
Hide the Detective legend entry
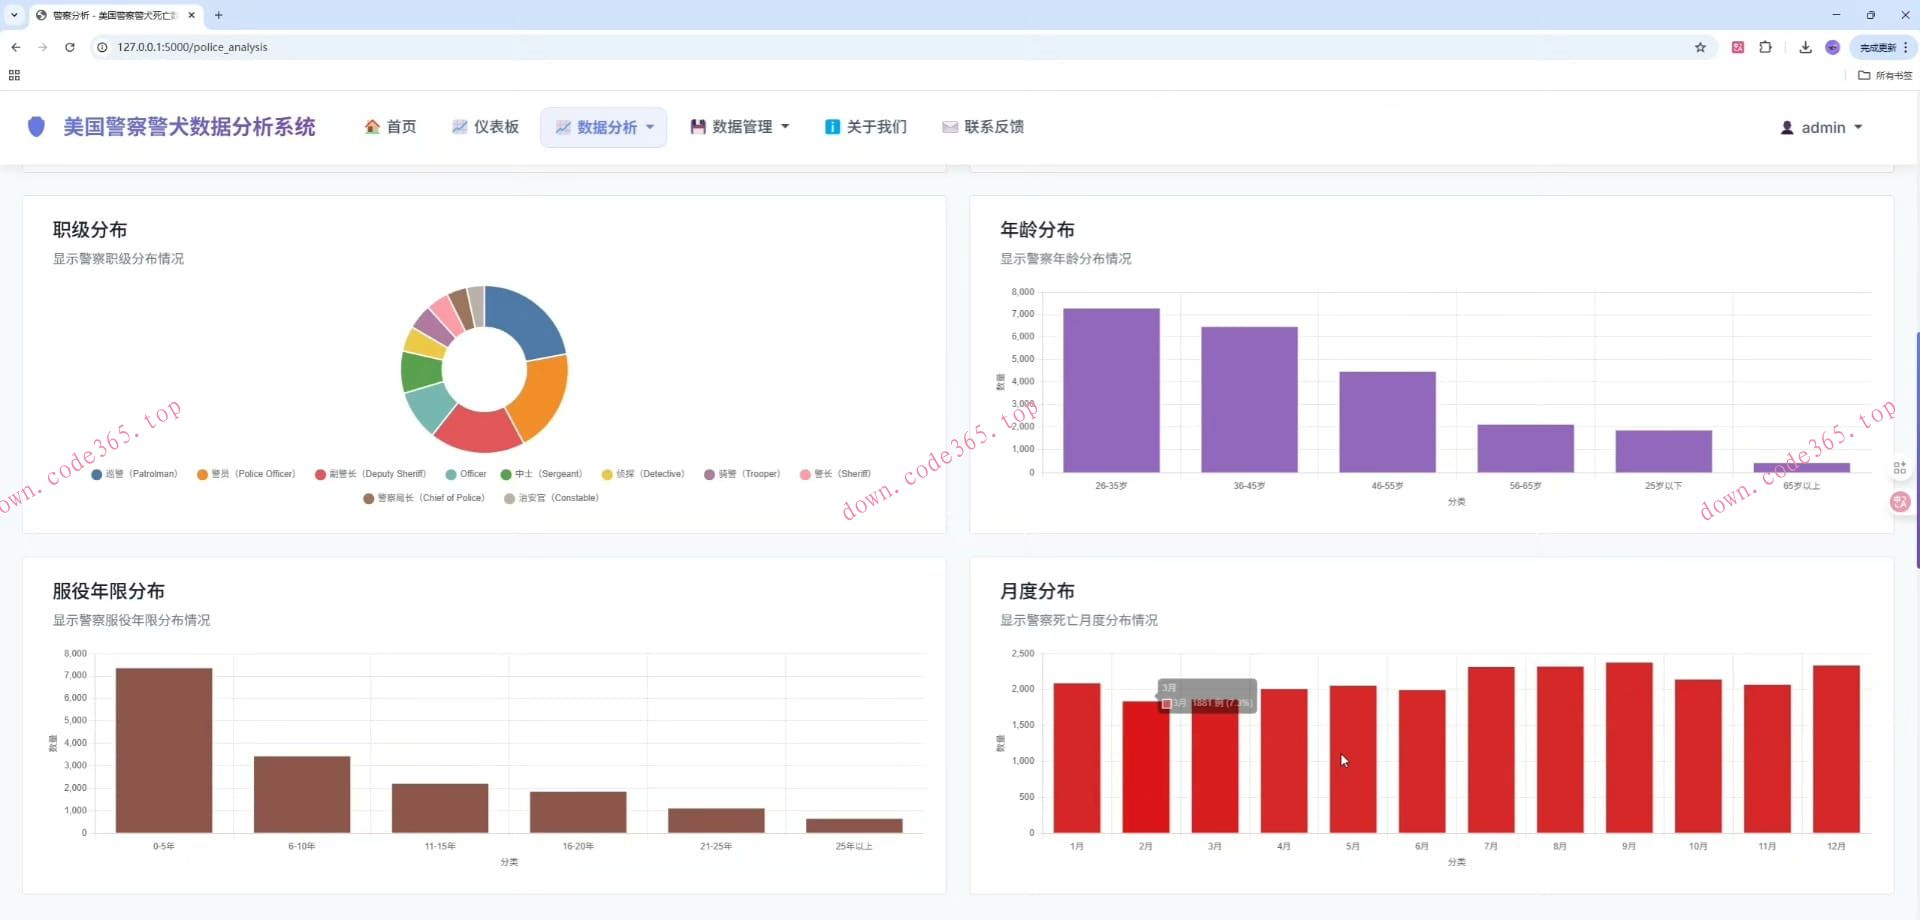click(643, 474)
